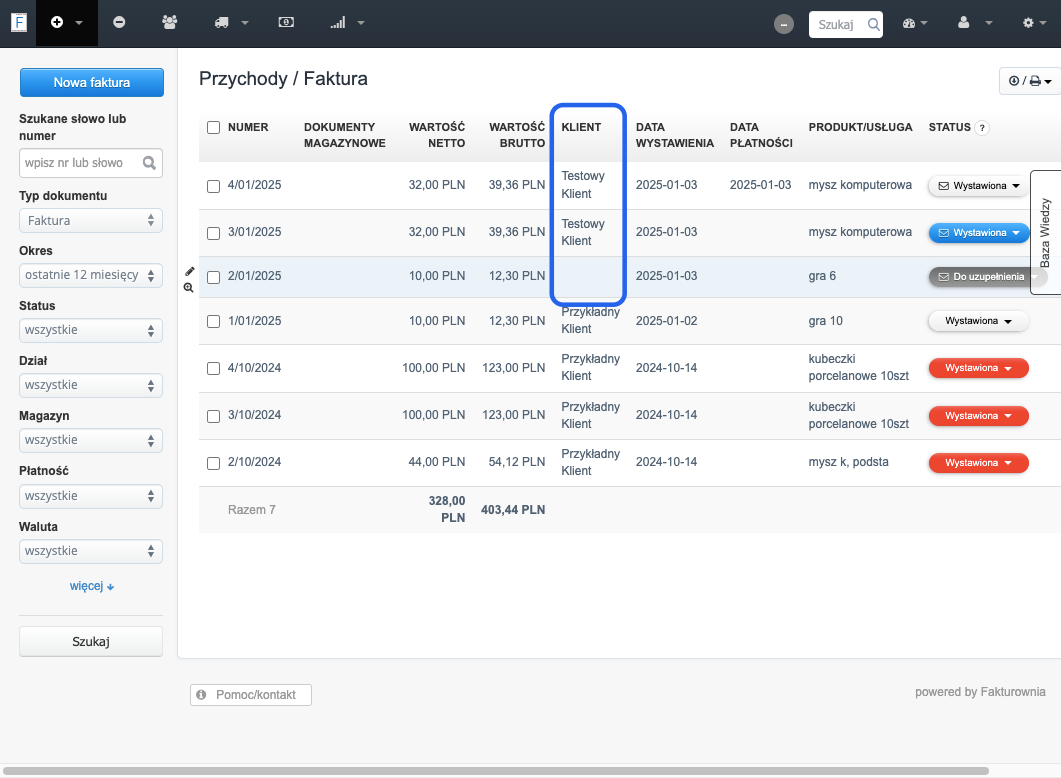
Task: Open red Wystawiona status for 4/10/2024
Action: pyautogui.click(x=978, y=368)
